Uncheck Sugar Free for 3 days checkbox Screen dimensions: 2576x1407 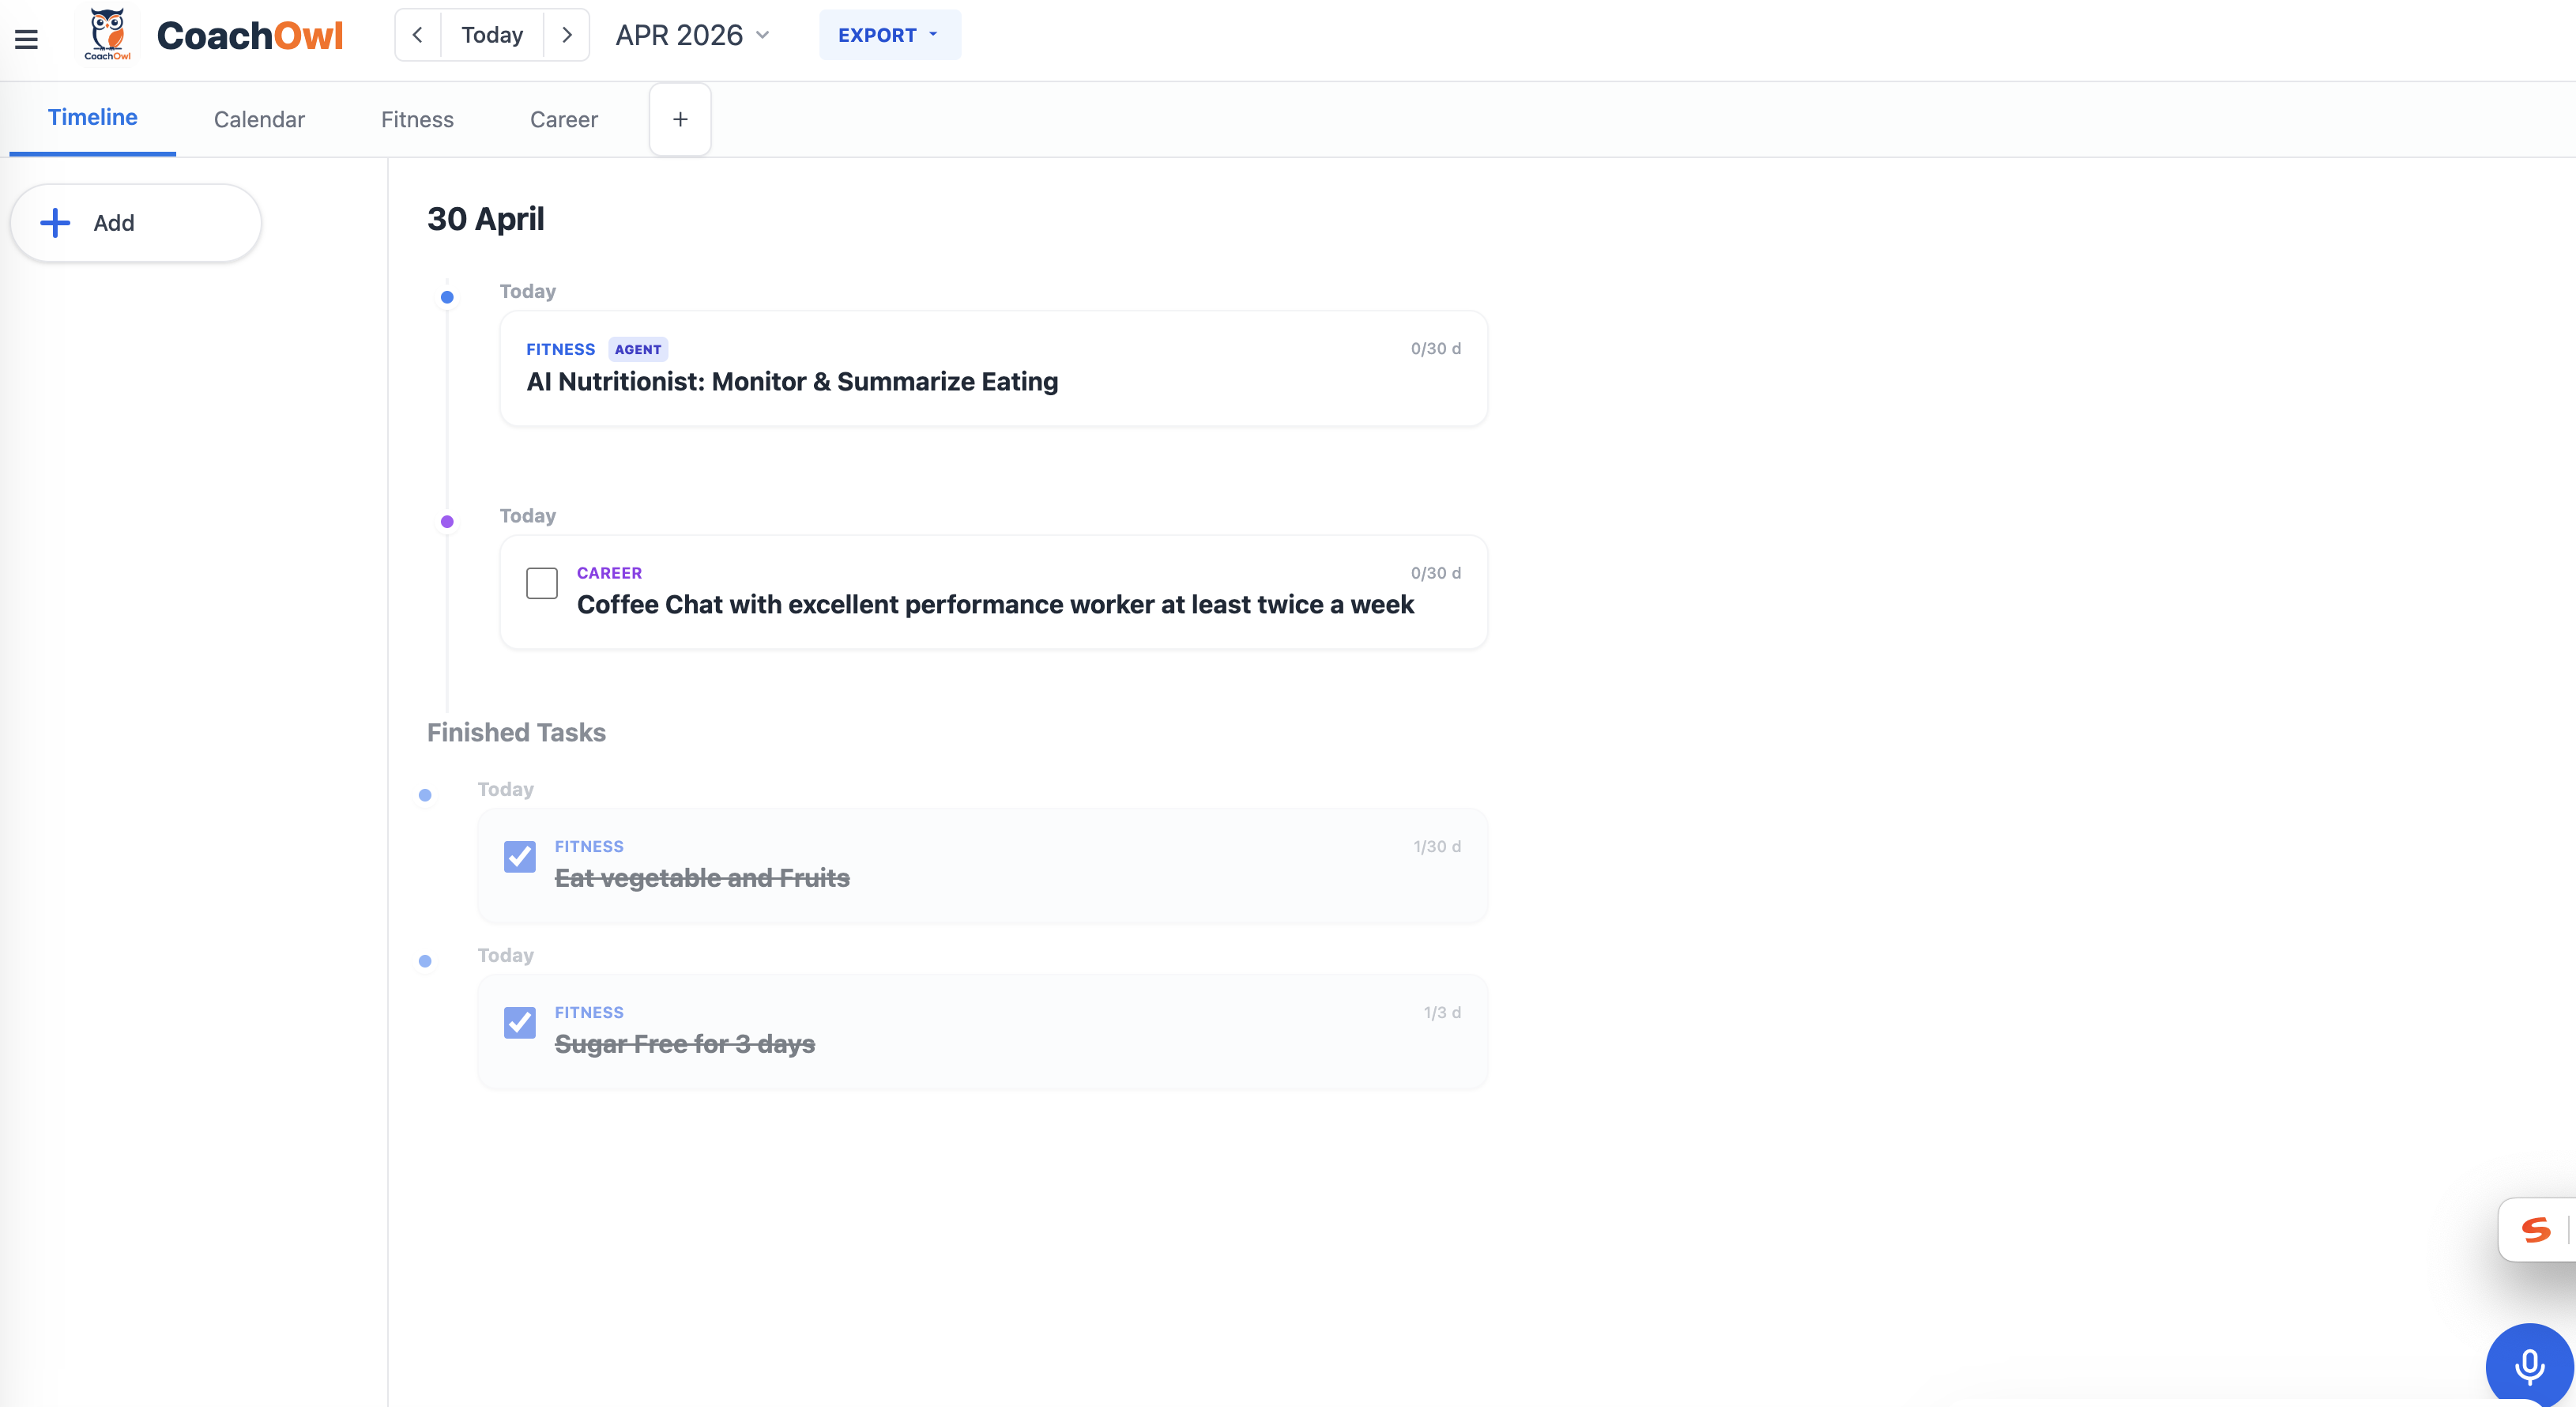(x=520, y=1022)
